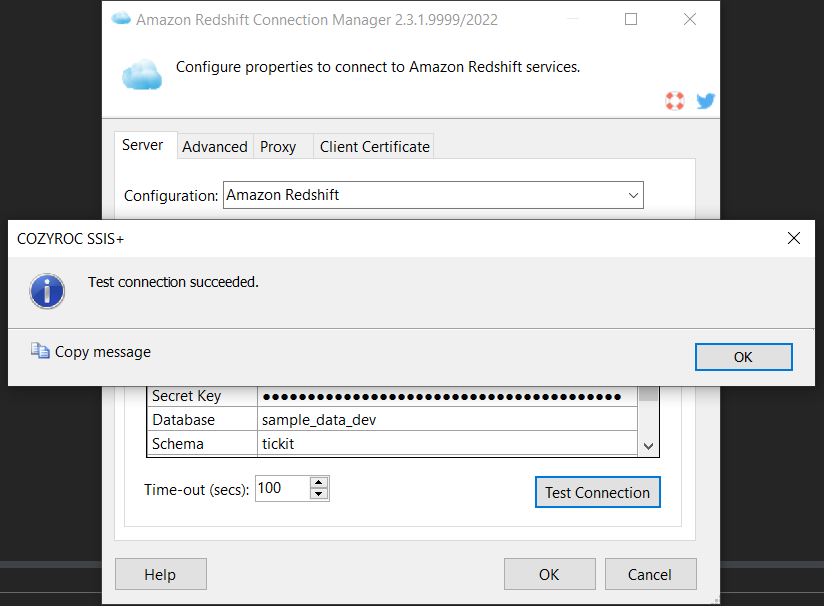Click the blue information icon
Image resolution: width=824 pixels, height=606 pixels.
(47, 291)
